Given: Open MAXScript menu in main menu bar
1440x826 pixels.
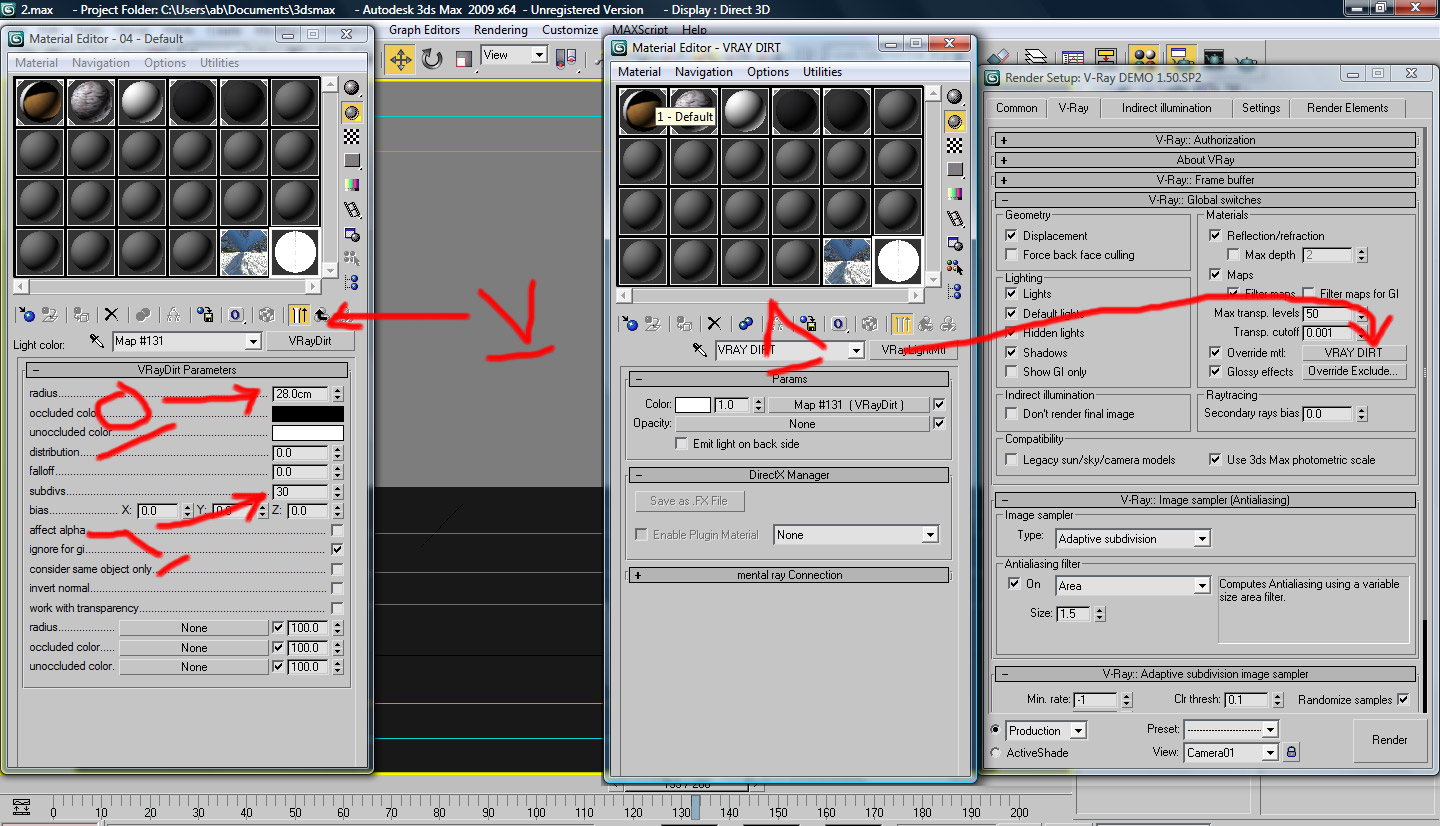Looking at the screenshot, I should tap(641, 30).
